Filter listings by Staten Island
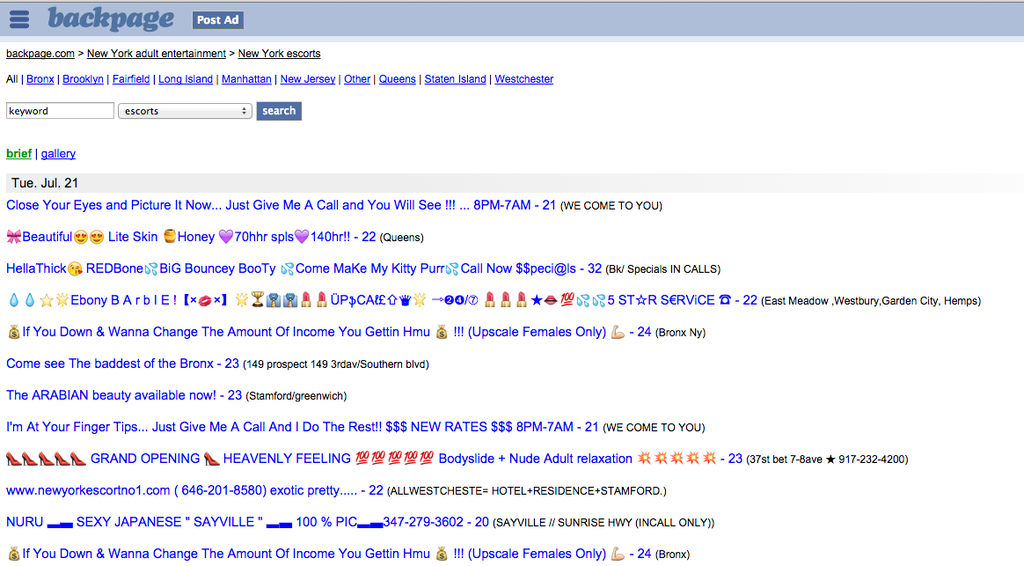1024x566 pixels. [x=455, y=79]
